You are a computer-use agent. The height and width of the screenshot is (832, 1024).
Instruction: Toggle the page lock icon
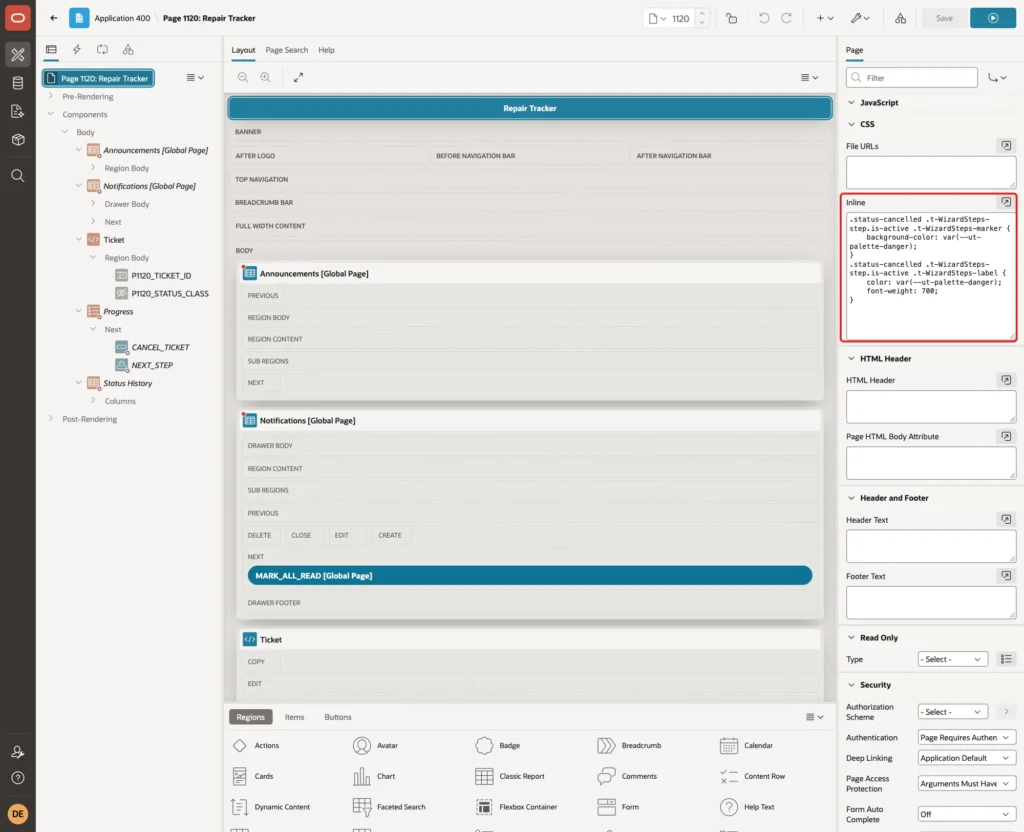coord(731,18)
